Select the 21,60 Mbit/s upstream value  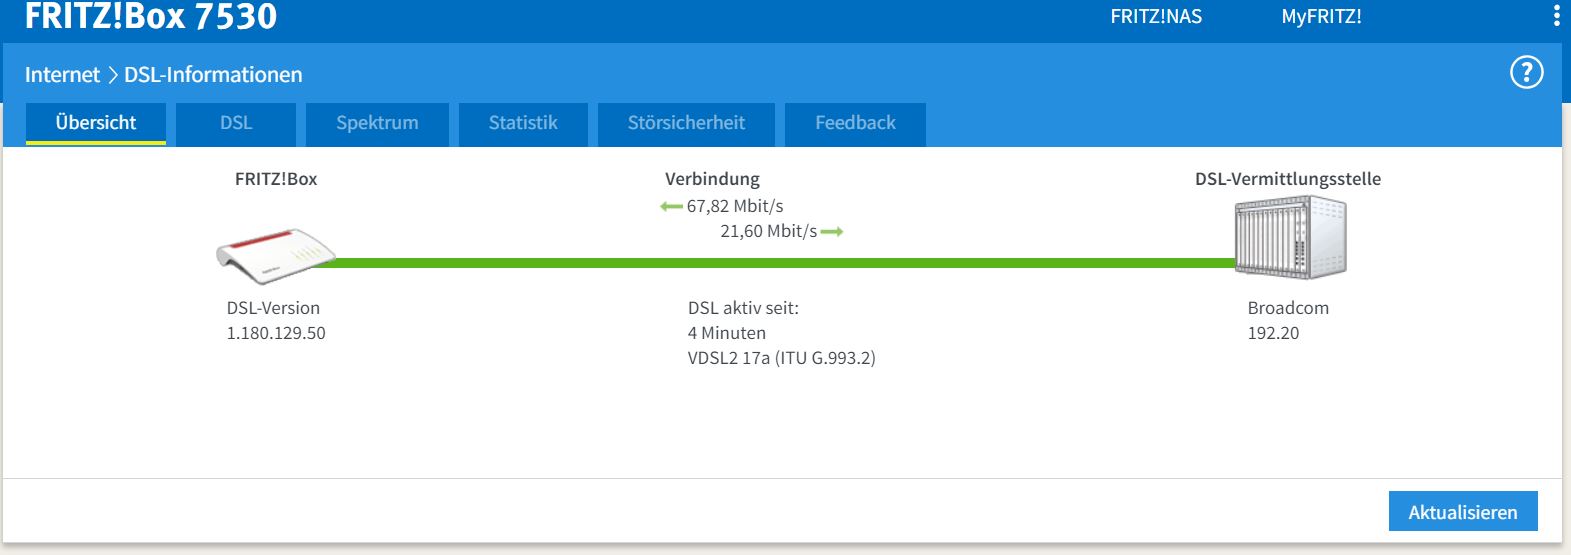click(768, 231)
